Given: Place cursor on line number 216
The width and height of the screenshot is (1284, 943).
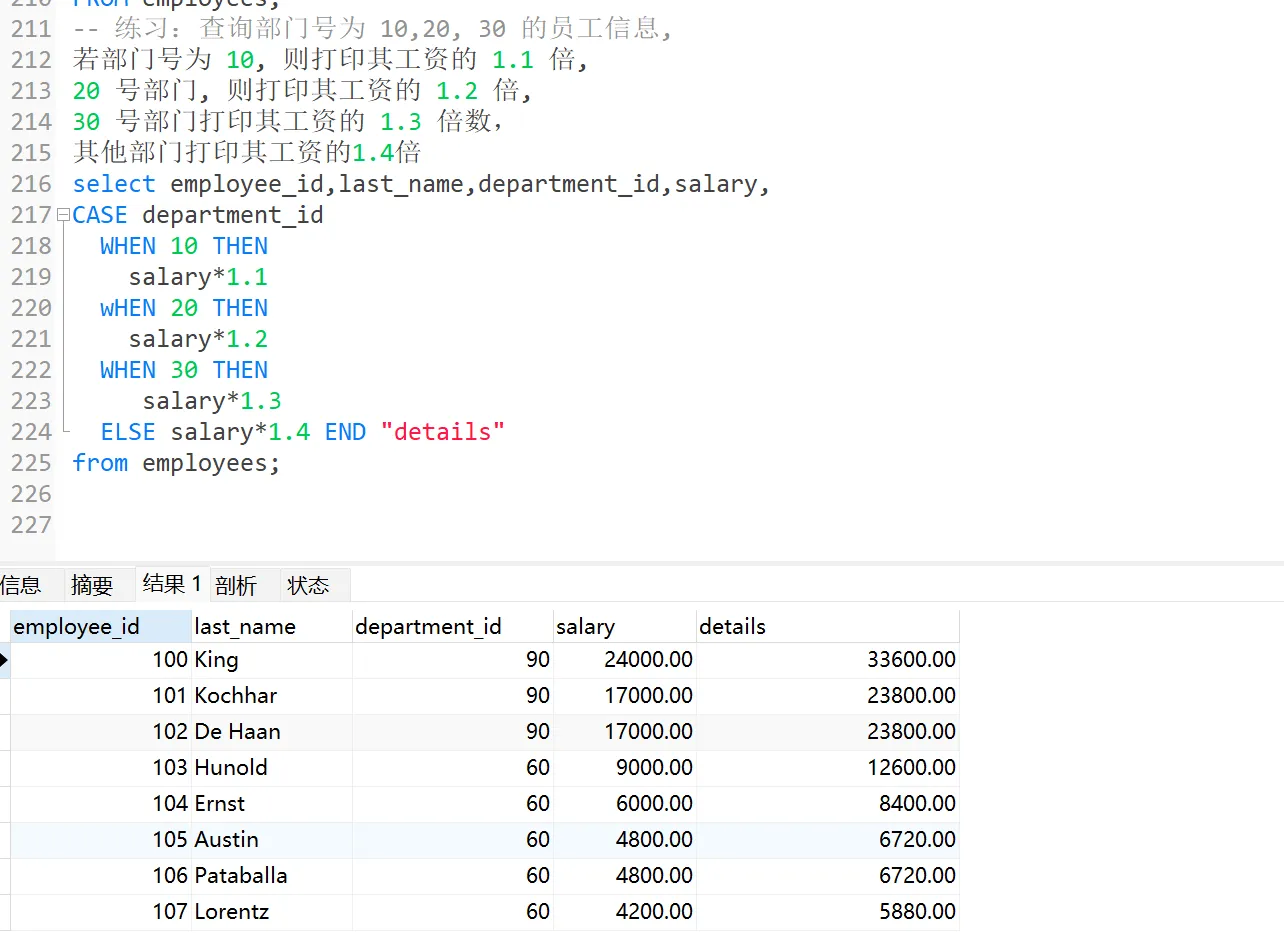Looking at the screenshot, I should 31,184.
